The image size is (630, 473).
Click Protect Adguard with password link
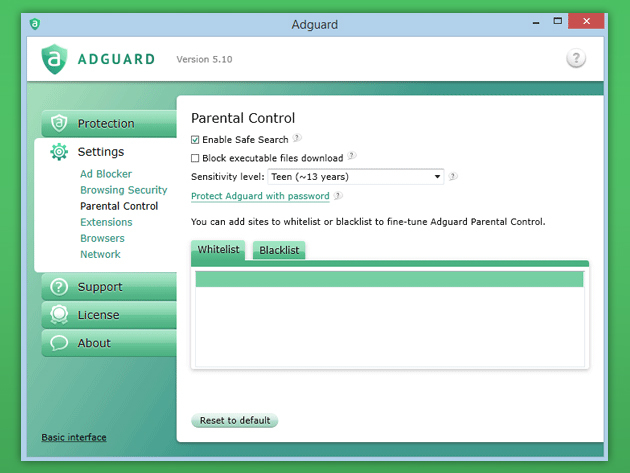coord(260,196)
